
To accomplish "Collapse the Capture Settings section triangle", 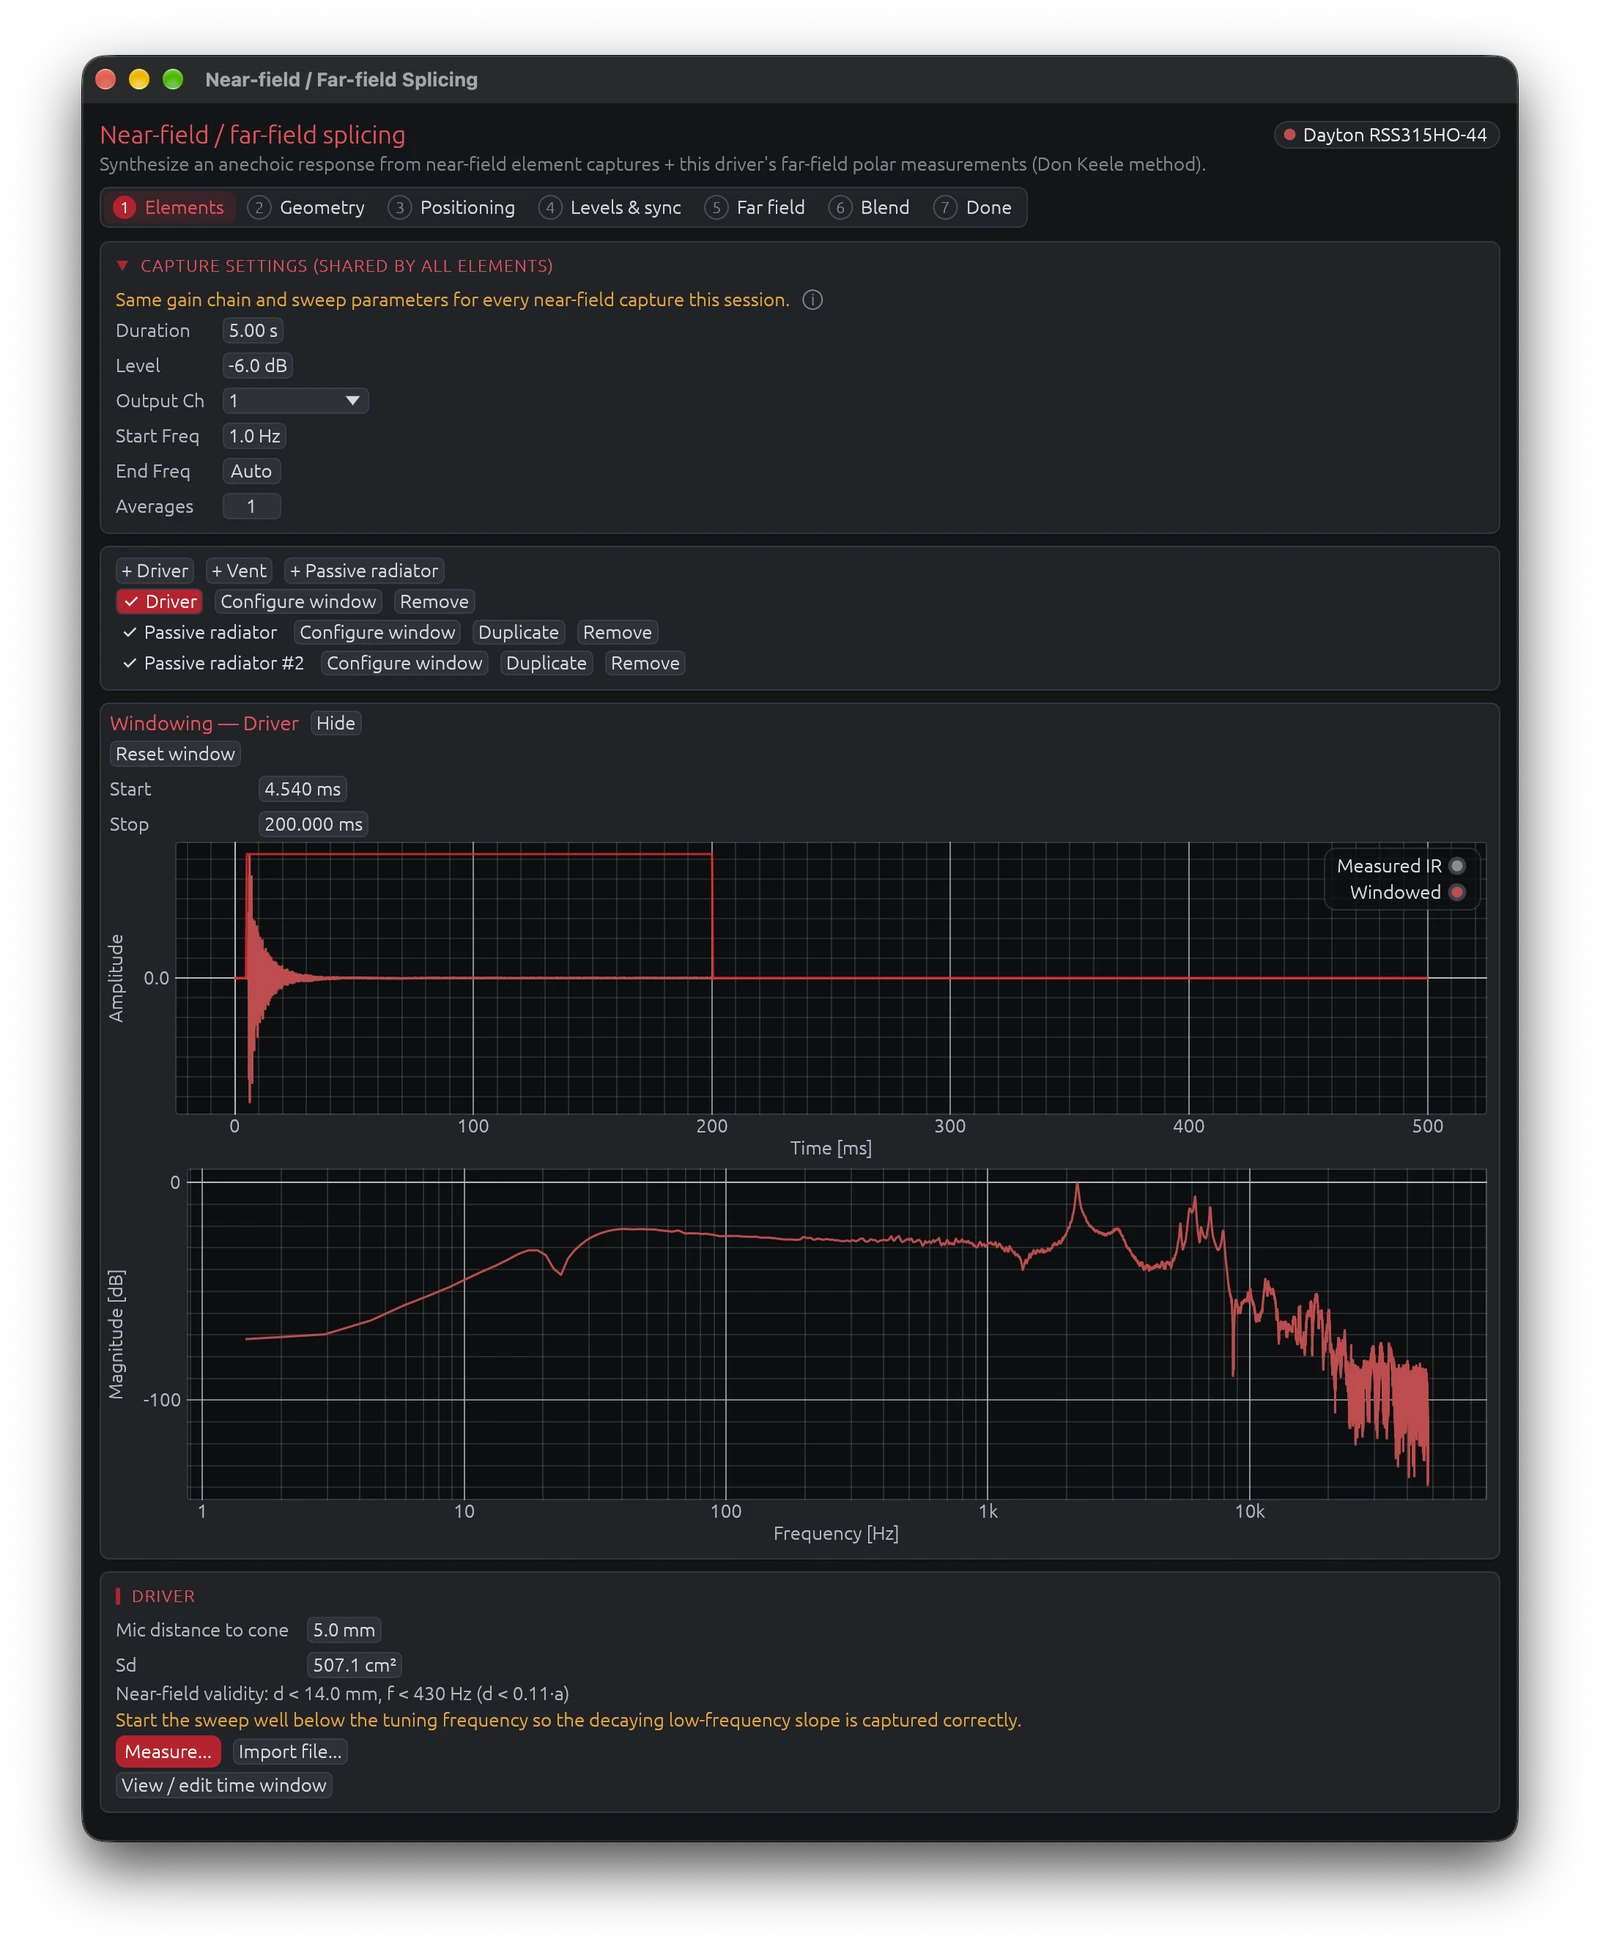I will (x=122, y=266).
